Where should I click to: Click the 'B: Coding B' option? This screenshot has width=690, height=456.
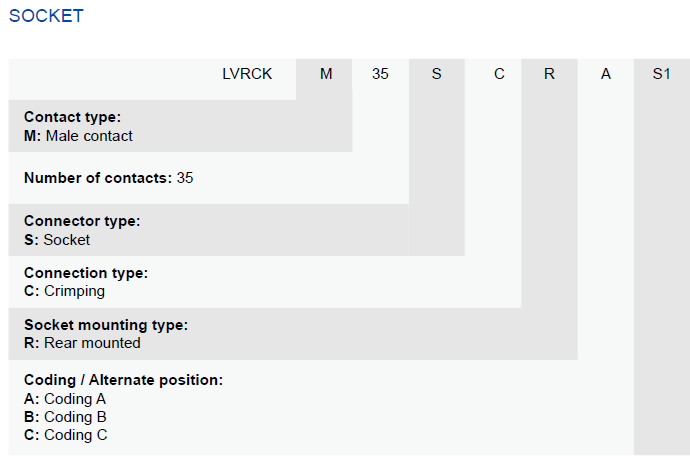65,417
